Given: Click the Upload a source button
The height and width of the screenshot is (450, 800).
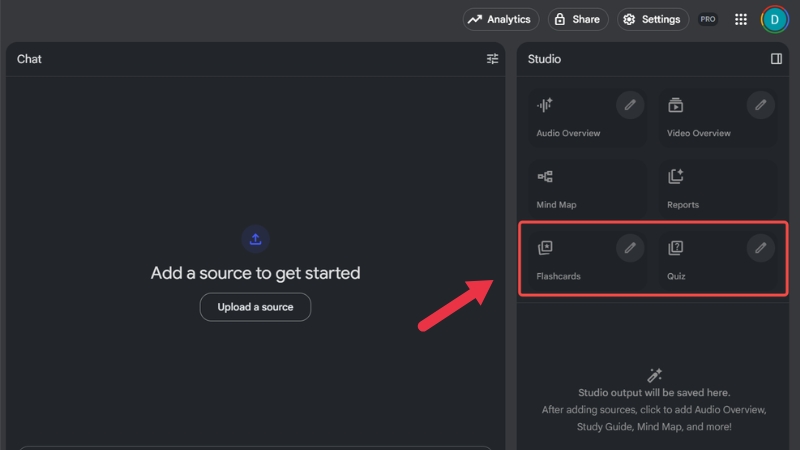Looking at the screenshot, I should (x=255, y=307).
